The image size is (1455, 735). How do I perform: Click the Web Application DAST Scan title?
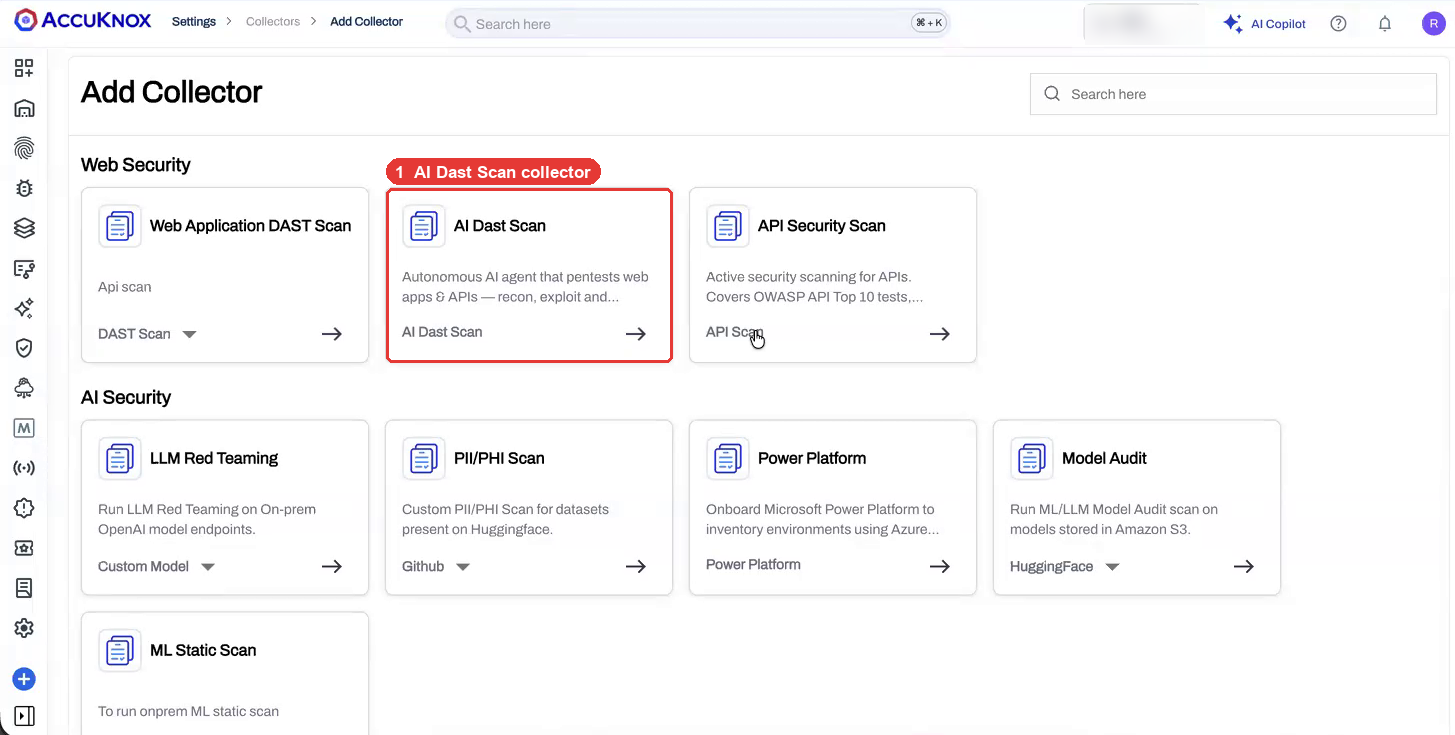click(251, 226)
